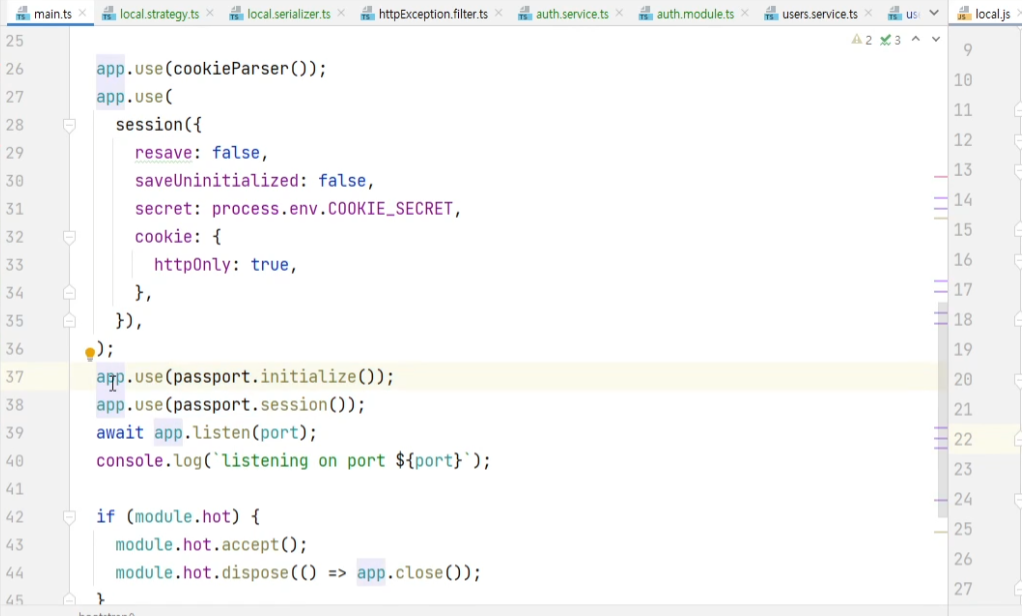Close the local.serializer.ts tab
The height and width of the screenshot is (616, 1022).
click(x=341, y=13)
